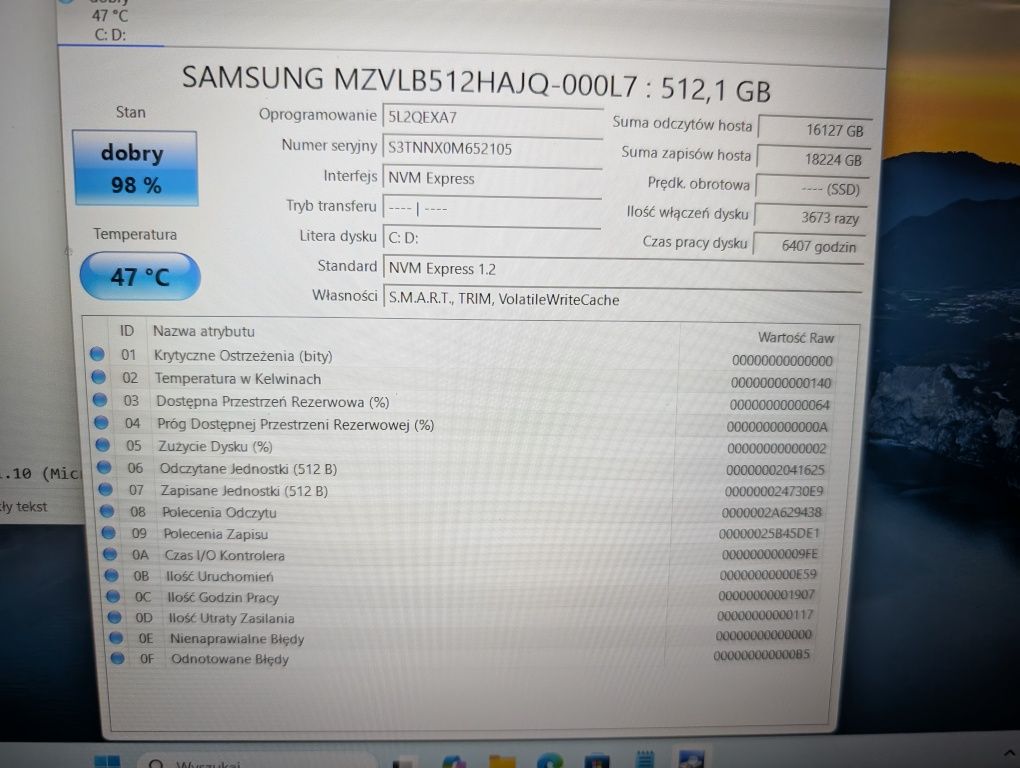Click the Tryb transferu field

coord(492,208)
